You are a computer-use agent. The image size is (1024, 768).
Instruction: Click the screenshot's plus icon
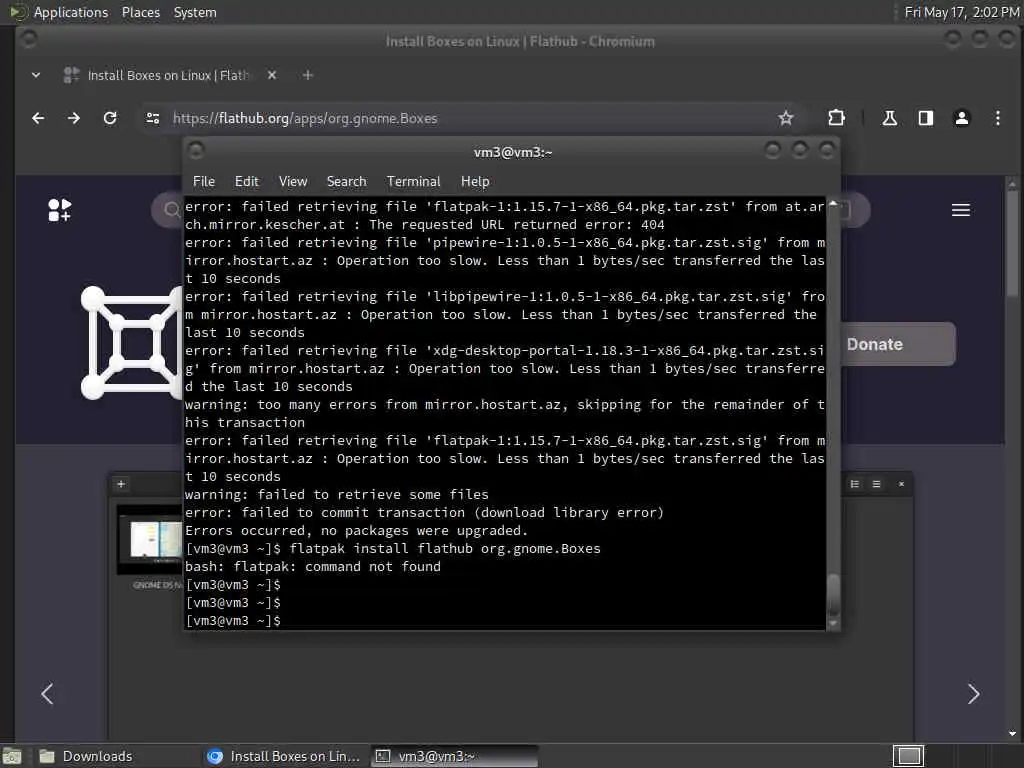coord(121,484)
